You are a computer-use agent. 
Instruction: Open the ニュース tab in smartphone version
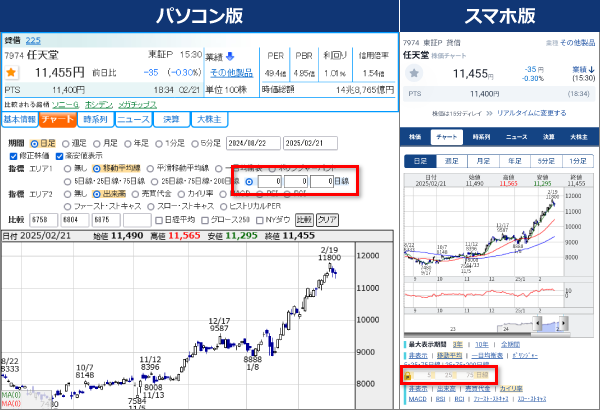point(516,137)
